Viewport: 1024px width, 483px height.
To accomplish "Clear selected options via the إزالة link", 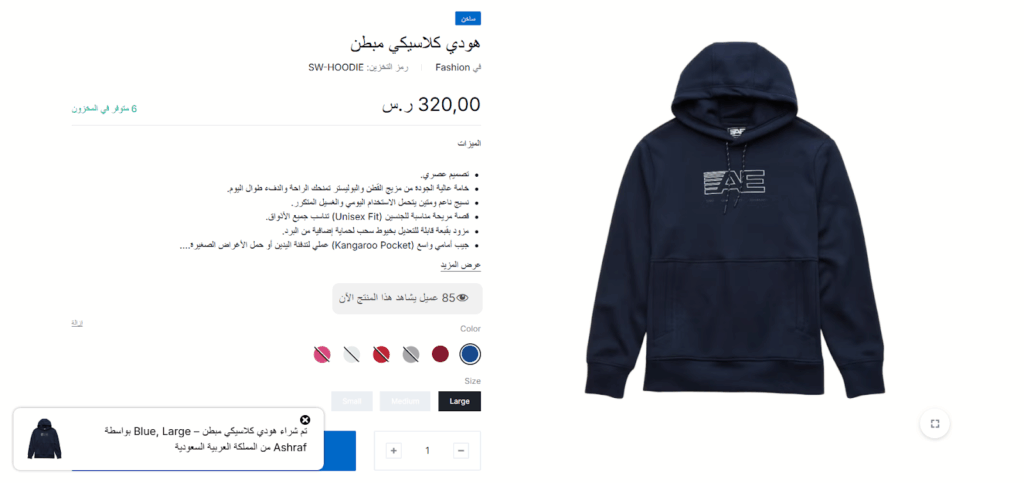I will tap(77, 323).
